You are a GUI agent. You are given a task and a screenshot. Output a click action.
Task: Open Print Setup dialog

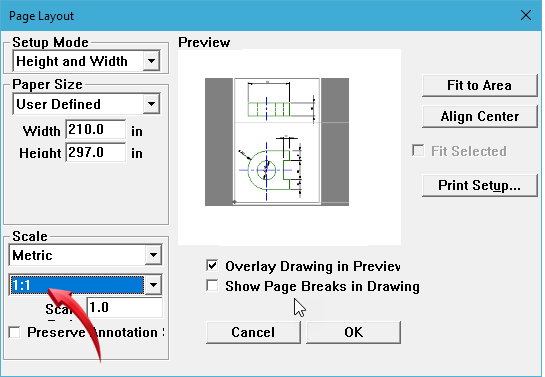pos(480,186)
